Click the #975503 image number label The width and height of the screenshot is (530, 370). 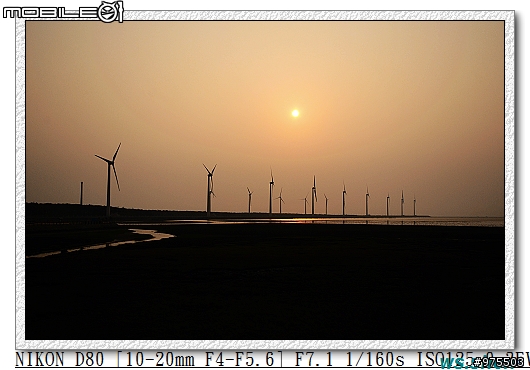coord(498,363)
